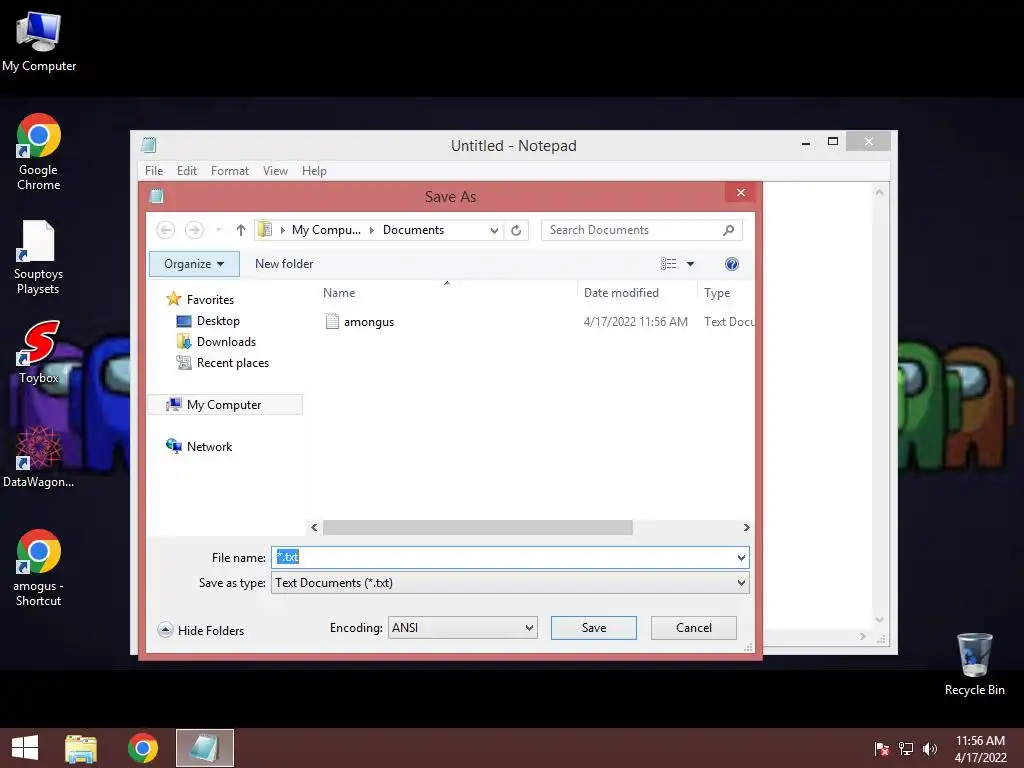Select Downloads in Favorites
The image size is (1024, 768).
tap(226, 342)
